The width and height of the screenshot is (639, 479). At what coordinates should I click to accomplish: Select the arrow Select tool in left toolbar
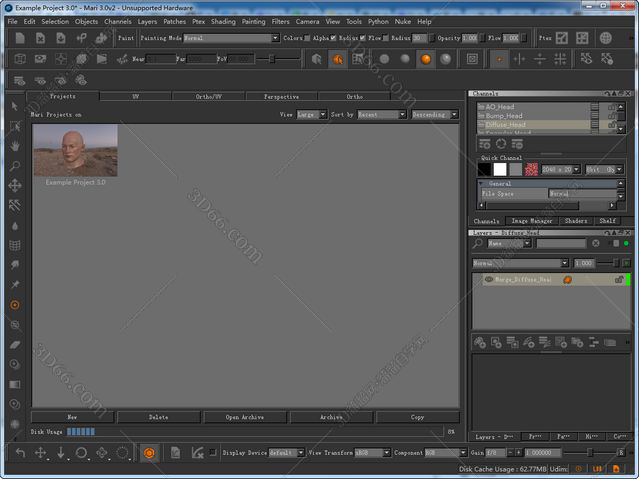pyautogui.click(x=14, y=105)
